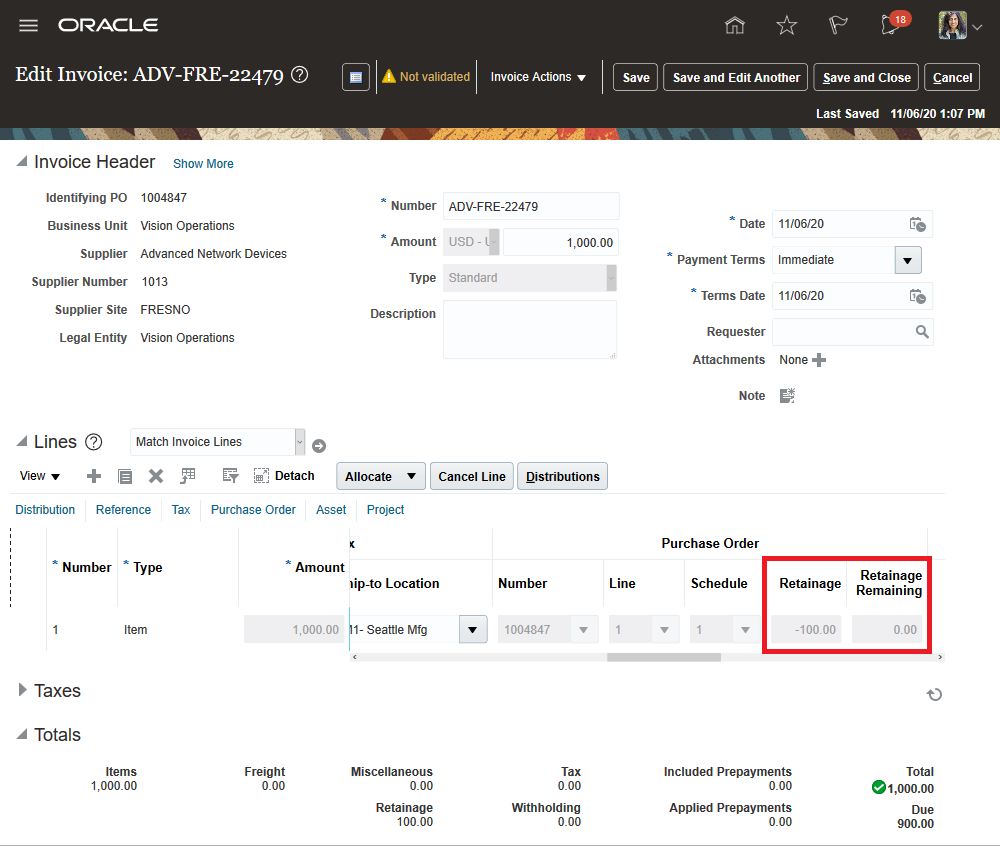Switch to the Distribution tab
The image size is (1000, 846).
click(45, 510)
